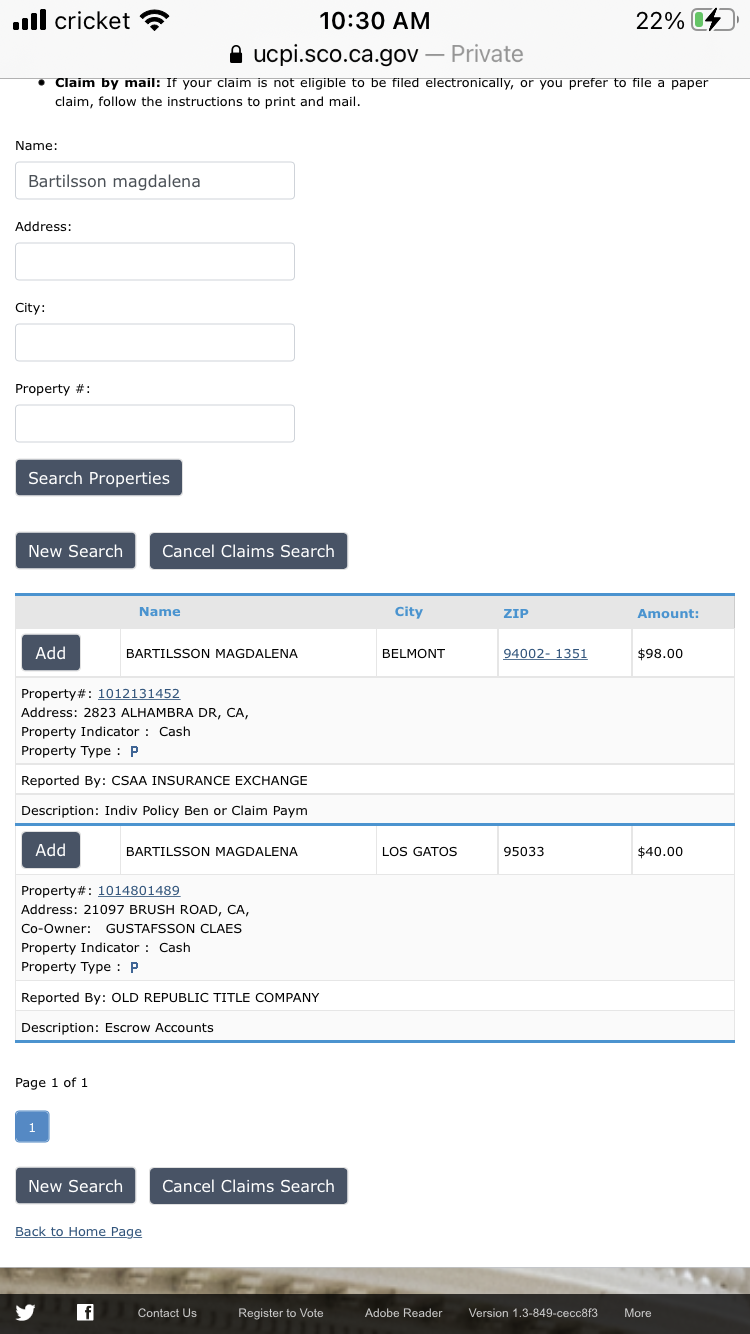Sort results by Name column header
The height and width of the screenshot is (1334, 750).
coord(160,612)
